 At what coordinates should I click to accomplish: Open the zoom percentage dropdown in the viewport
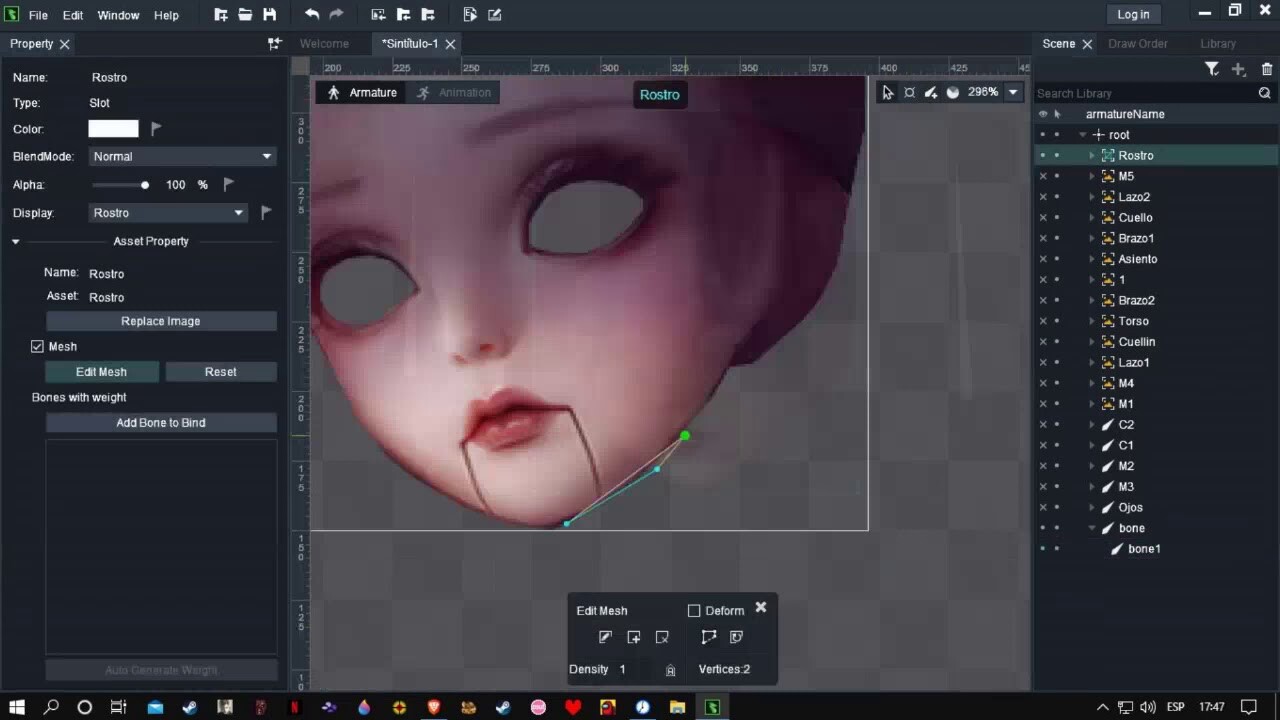pos(1012,92)
